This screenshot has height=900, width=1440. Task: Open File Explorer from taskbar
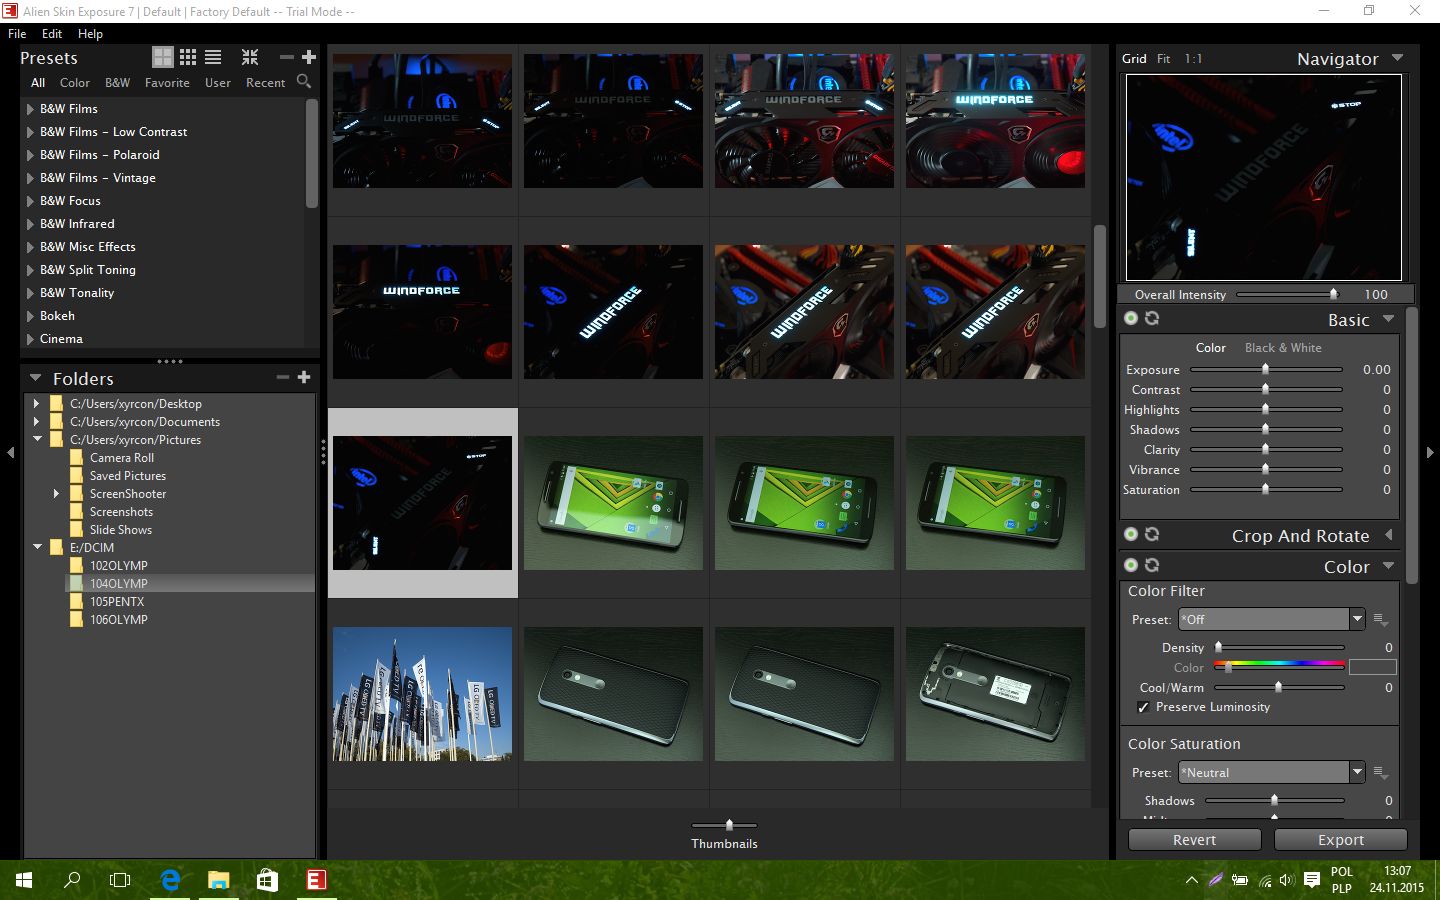(218, 880)
